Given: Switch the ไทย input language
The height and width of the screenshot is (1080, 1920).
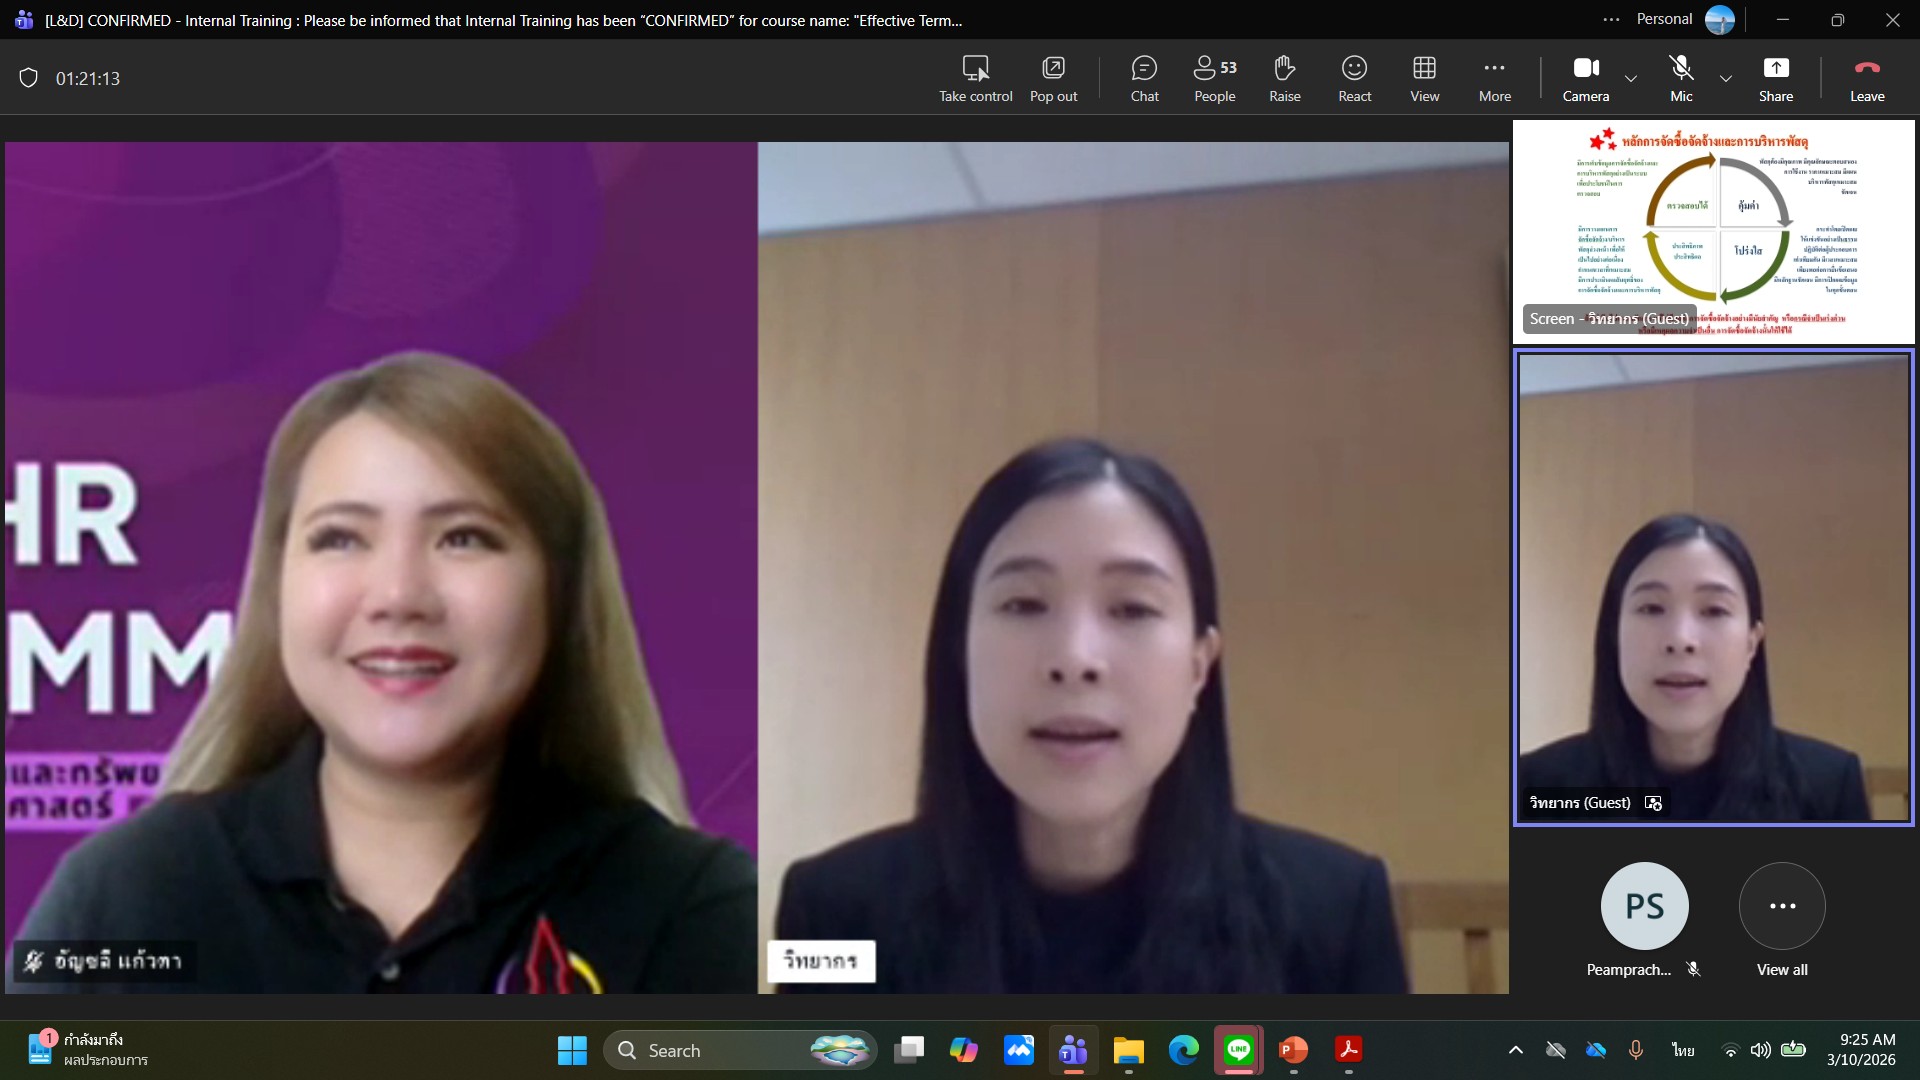Looking at the screenshot, I should 1683,1050.
